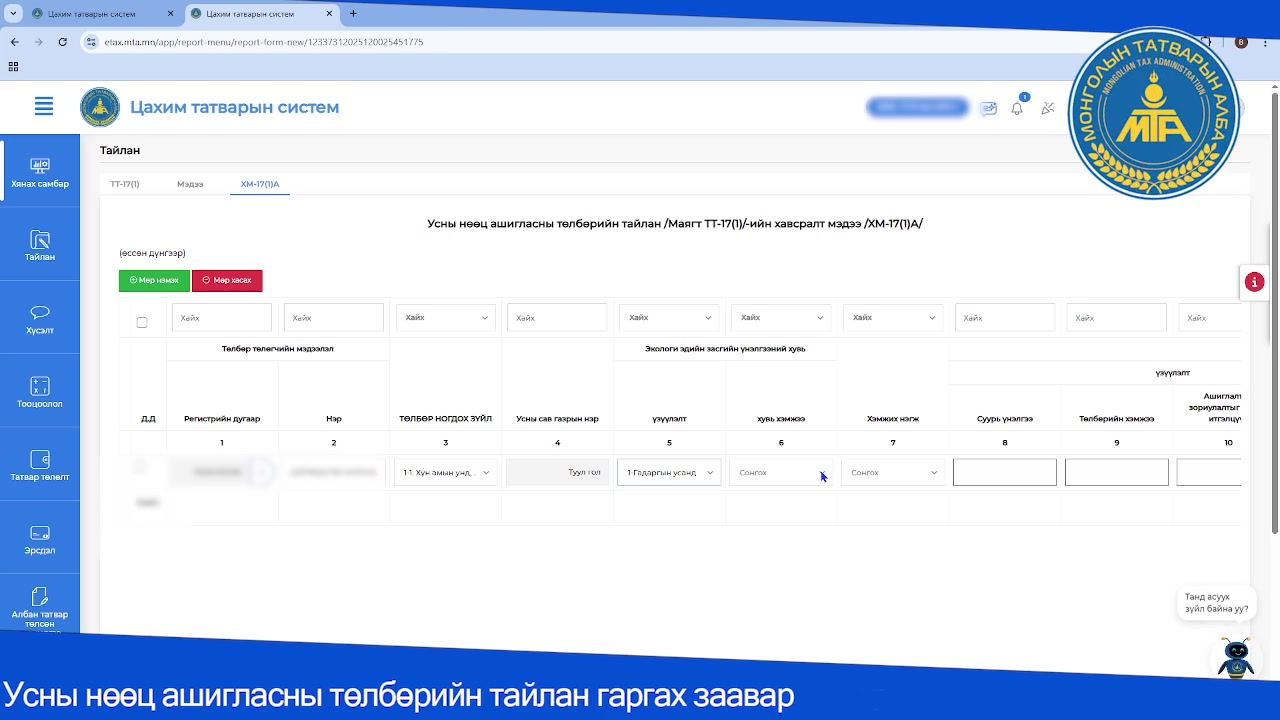Screen dimensions: 1280x720
Task: Click the AI message icon beside the bell
Action: (x=989, y=108)
